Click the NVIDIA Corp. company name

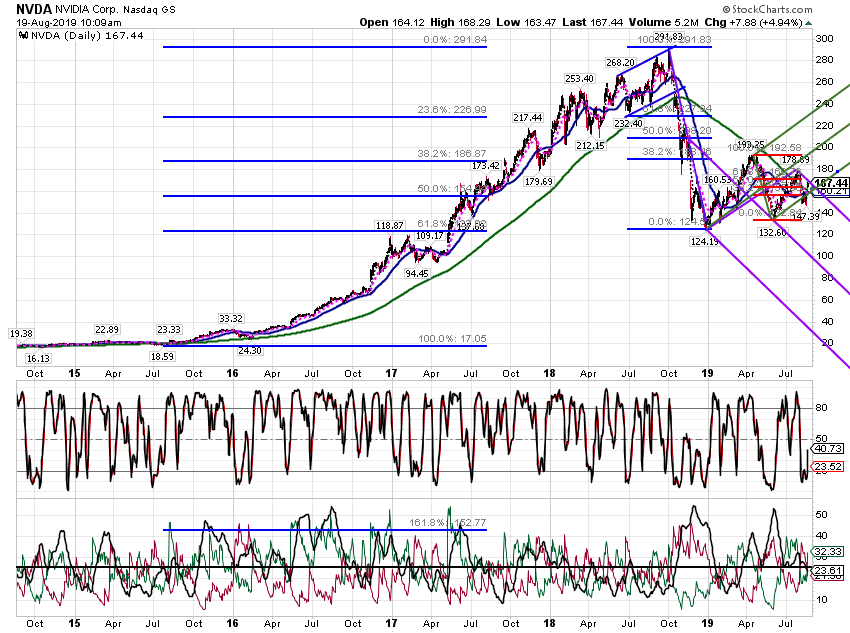point(86,9)
